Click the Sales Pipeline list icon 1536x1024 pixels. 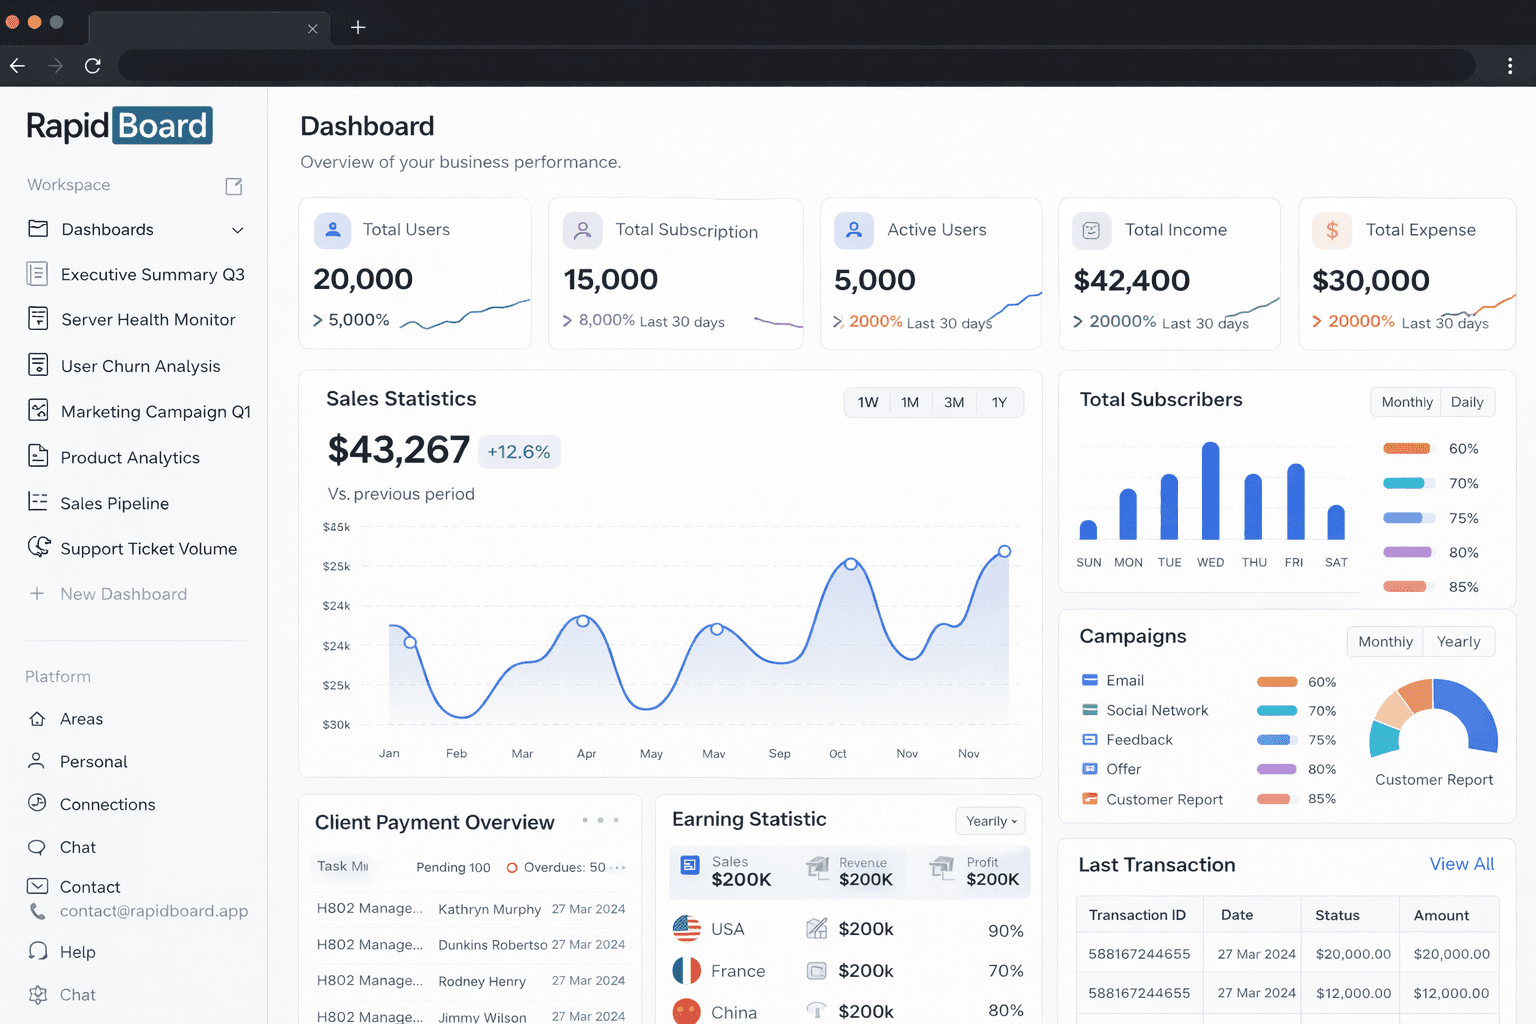pos(38,502)
